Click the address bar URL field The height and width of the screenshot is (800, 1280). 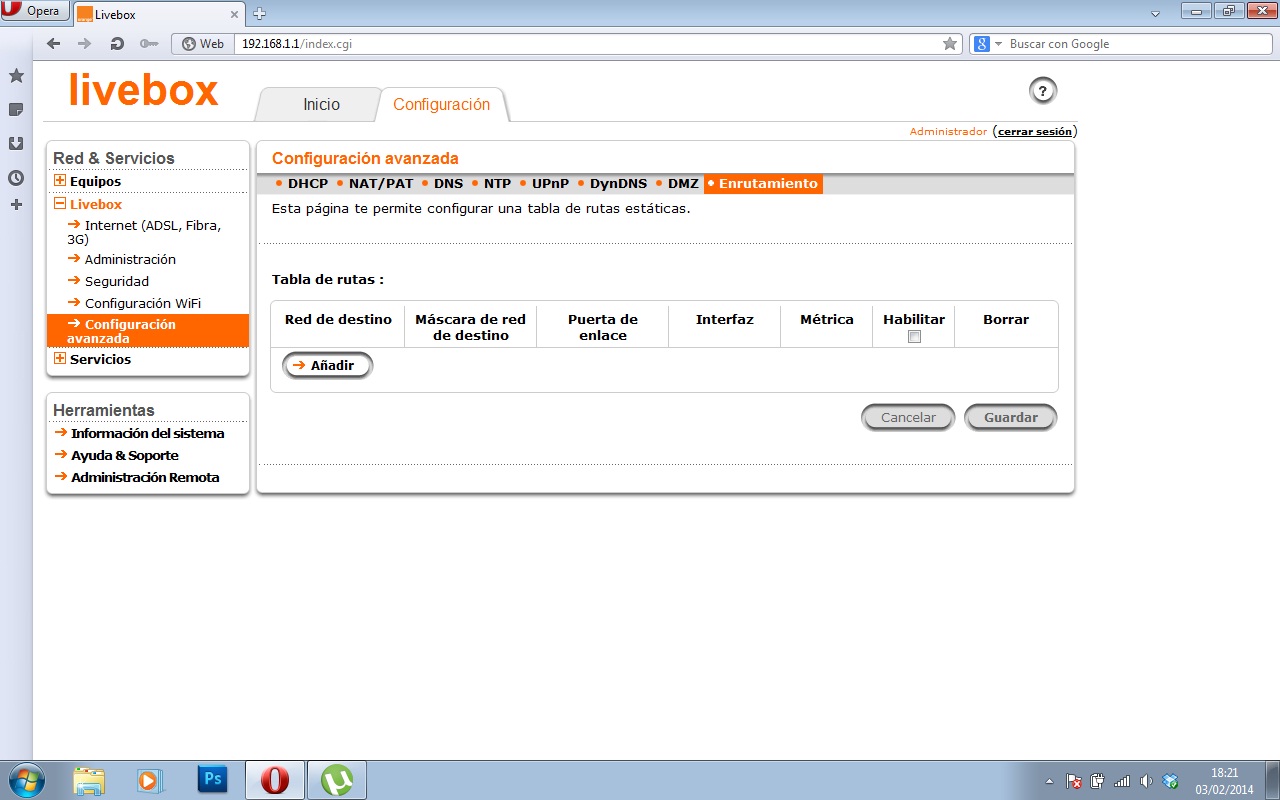pyautogui.click(x=580, y=44)
